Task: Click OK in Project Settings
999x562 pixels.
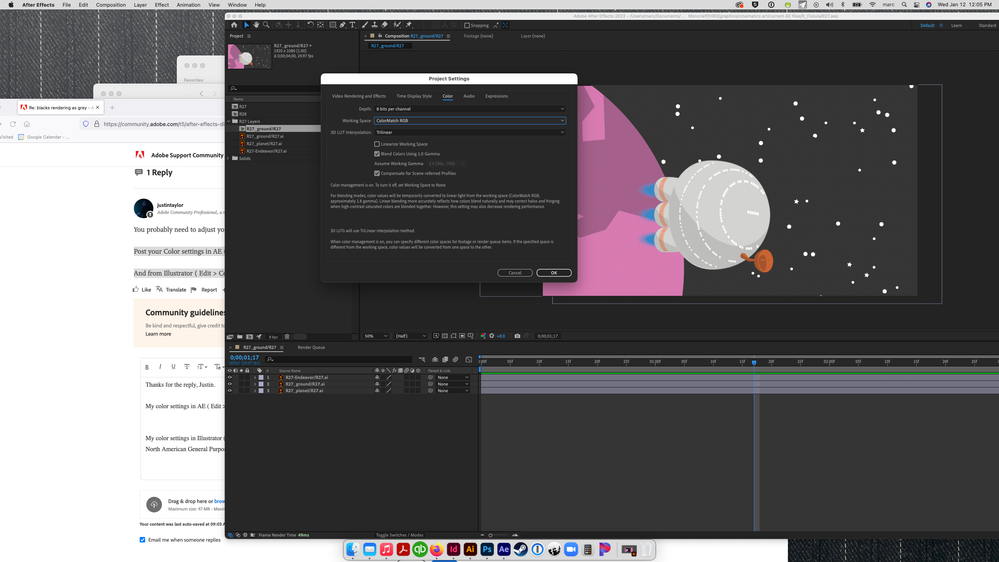Action: [553, 273]
